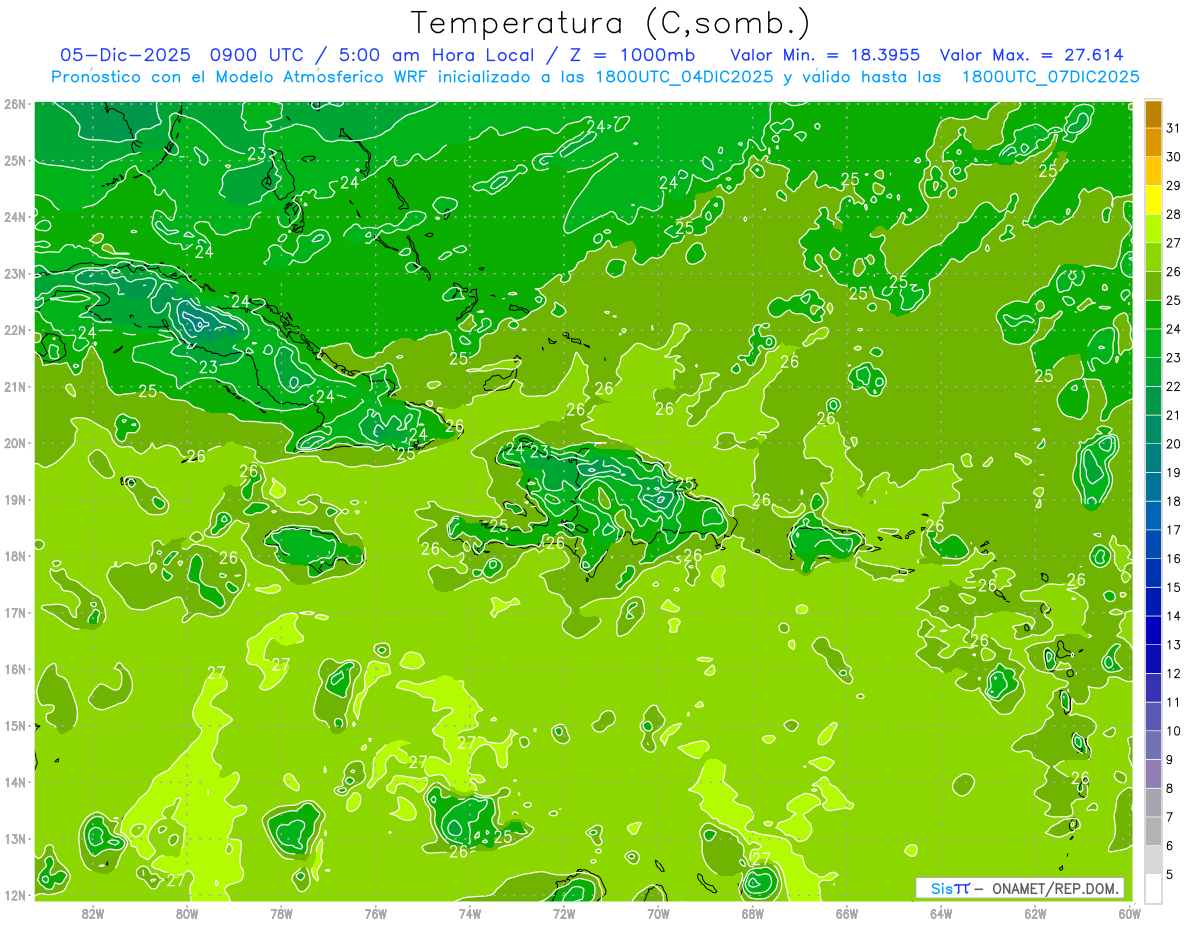Click the '74W' longitude axis label
This screenshot has width=1200, height=927.
tap(469, 913)
